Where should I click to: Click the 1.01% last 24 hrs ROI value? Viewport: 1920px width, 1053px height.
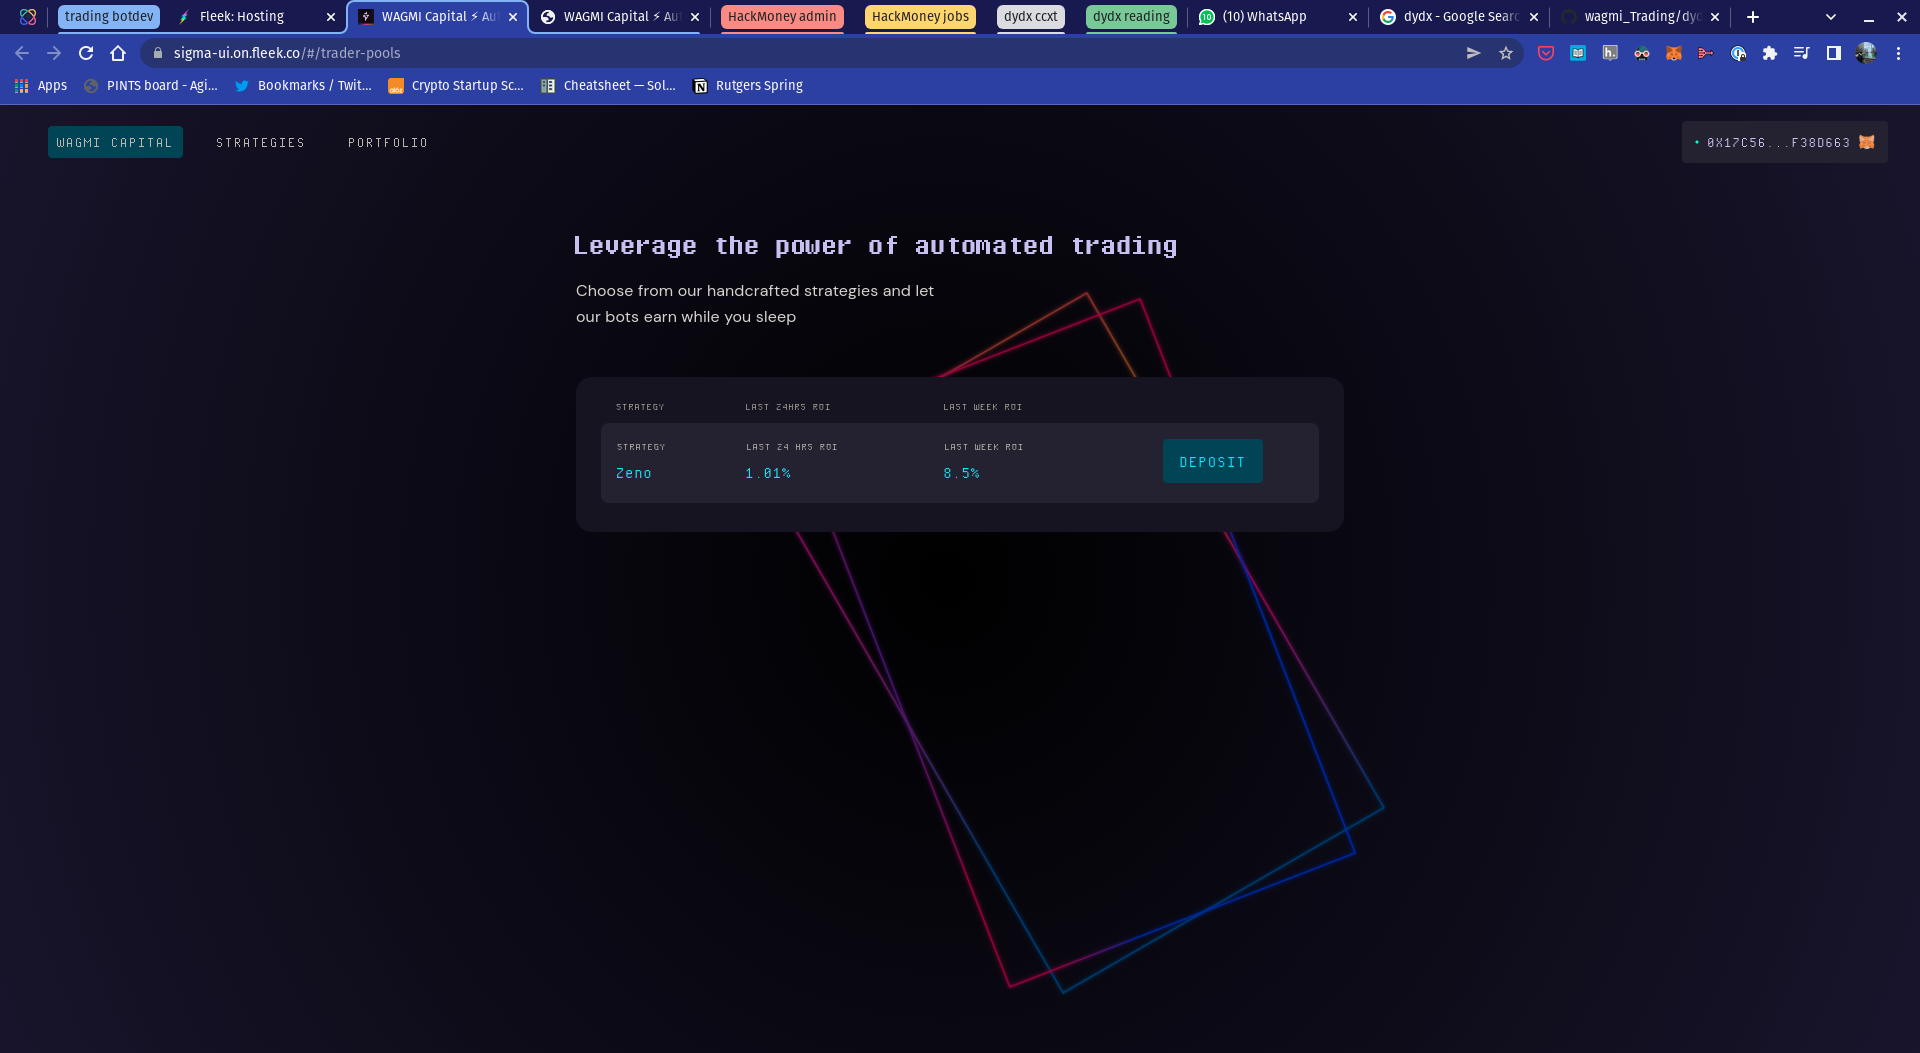768,473
